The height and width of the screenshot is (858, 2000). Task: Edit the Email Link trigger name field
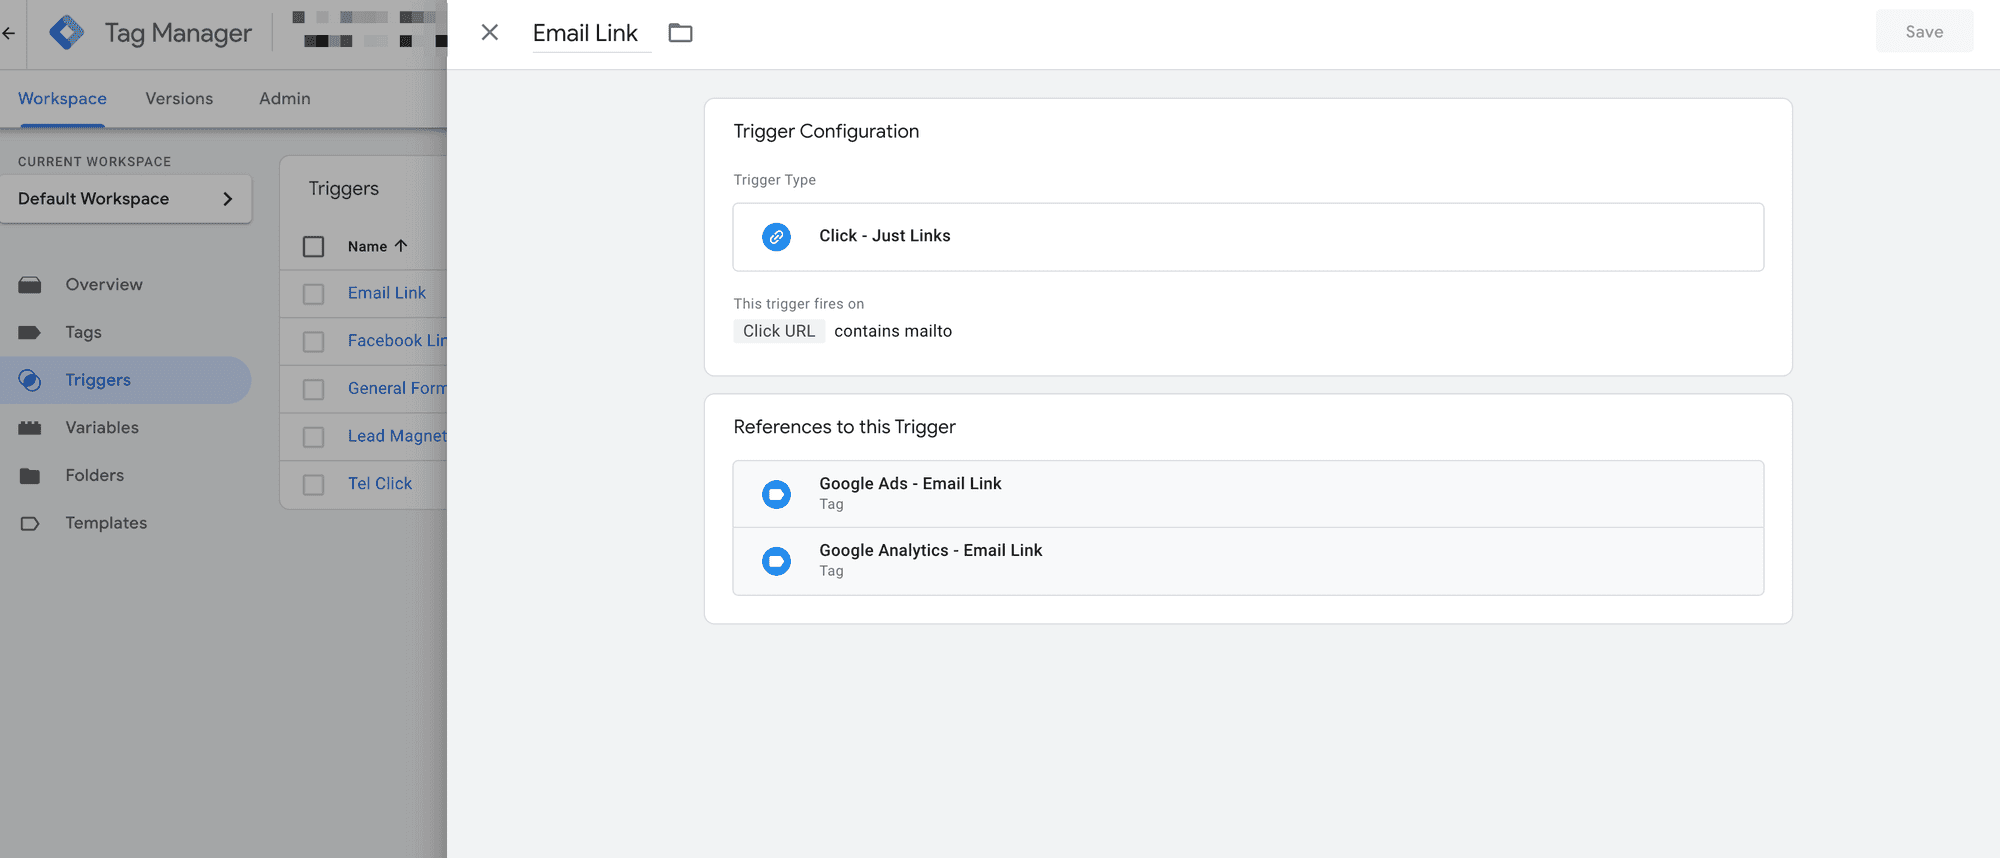[x=591, y=33]
